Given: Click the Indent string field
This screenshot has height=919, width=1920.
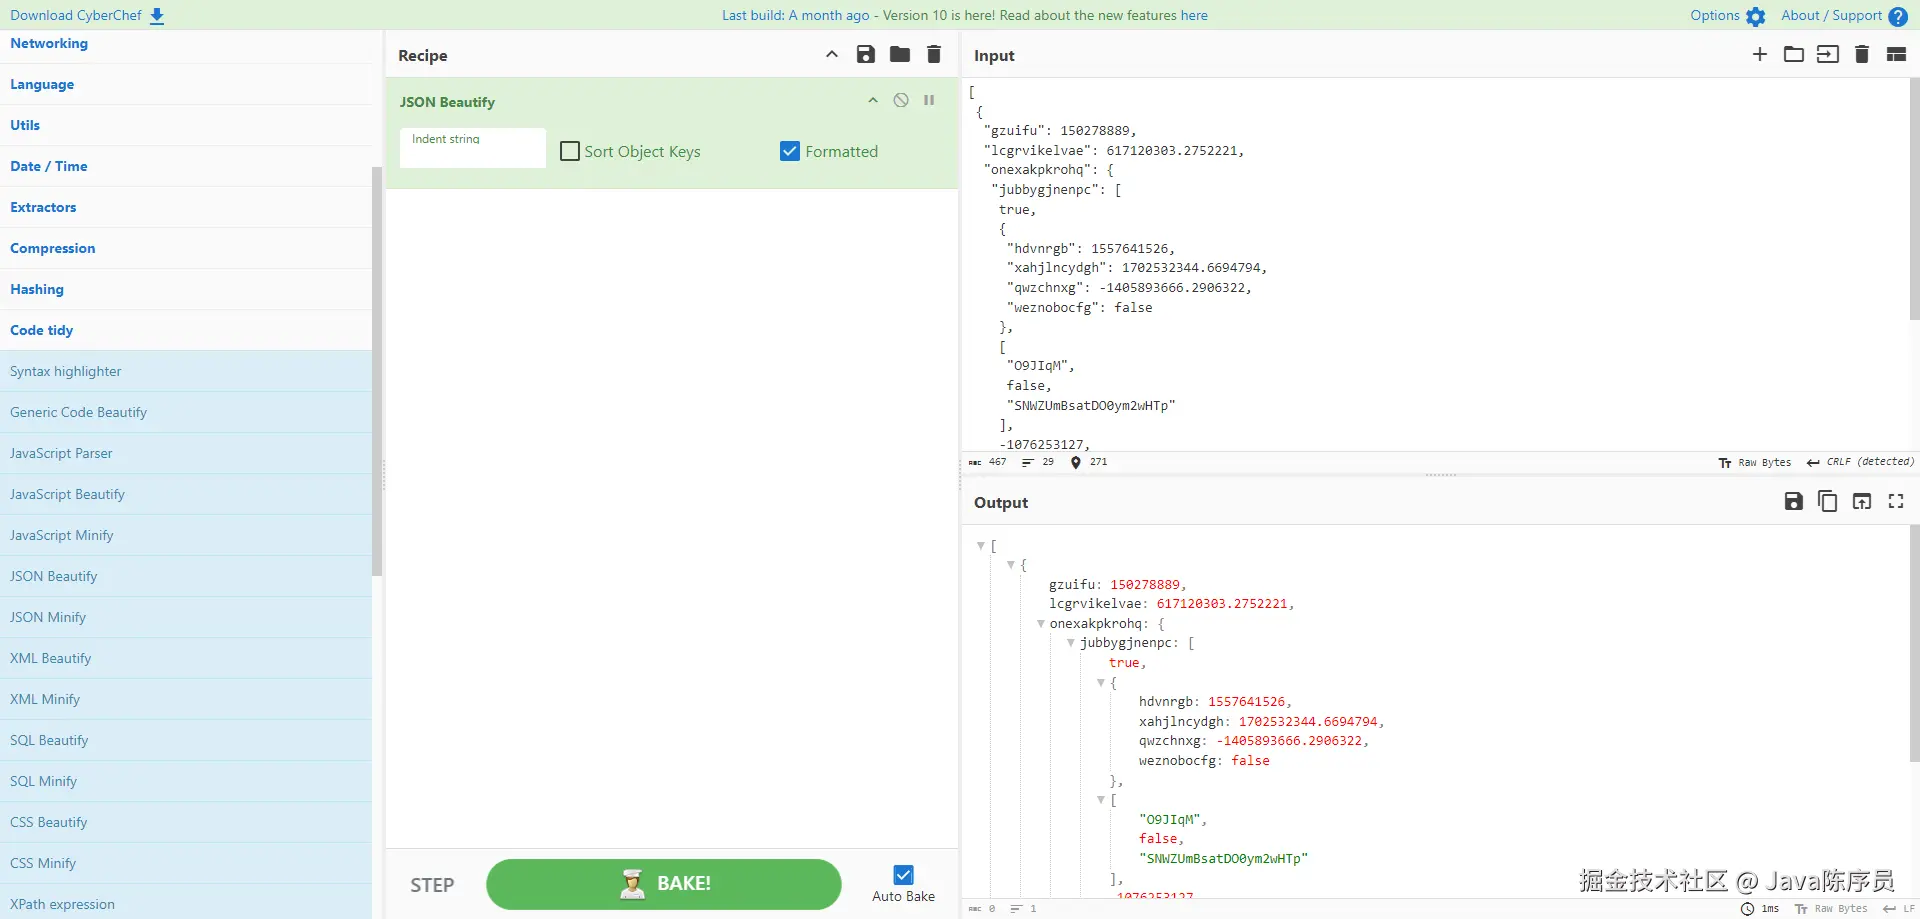Looking at the screenshot, I should [x=472, y=148].
